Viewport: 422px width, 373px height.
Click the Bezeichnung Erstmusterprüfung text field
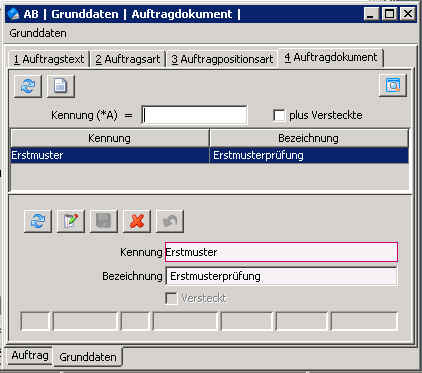(281, 276)
